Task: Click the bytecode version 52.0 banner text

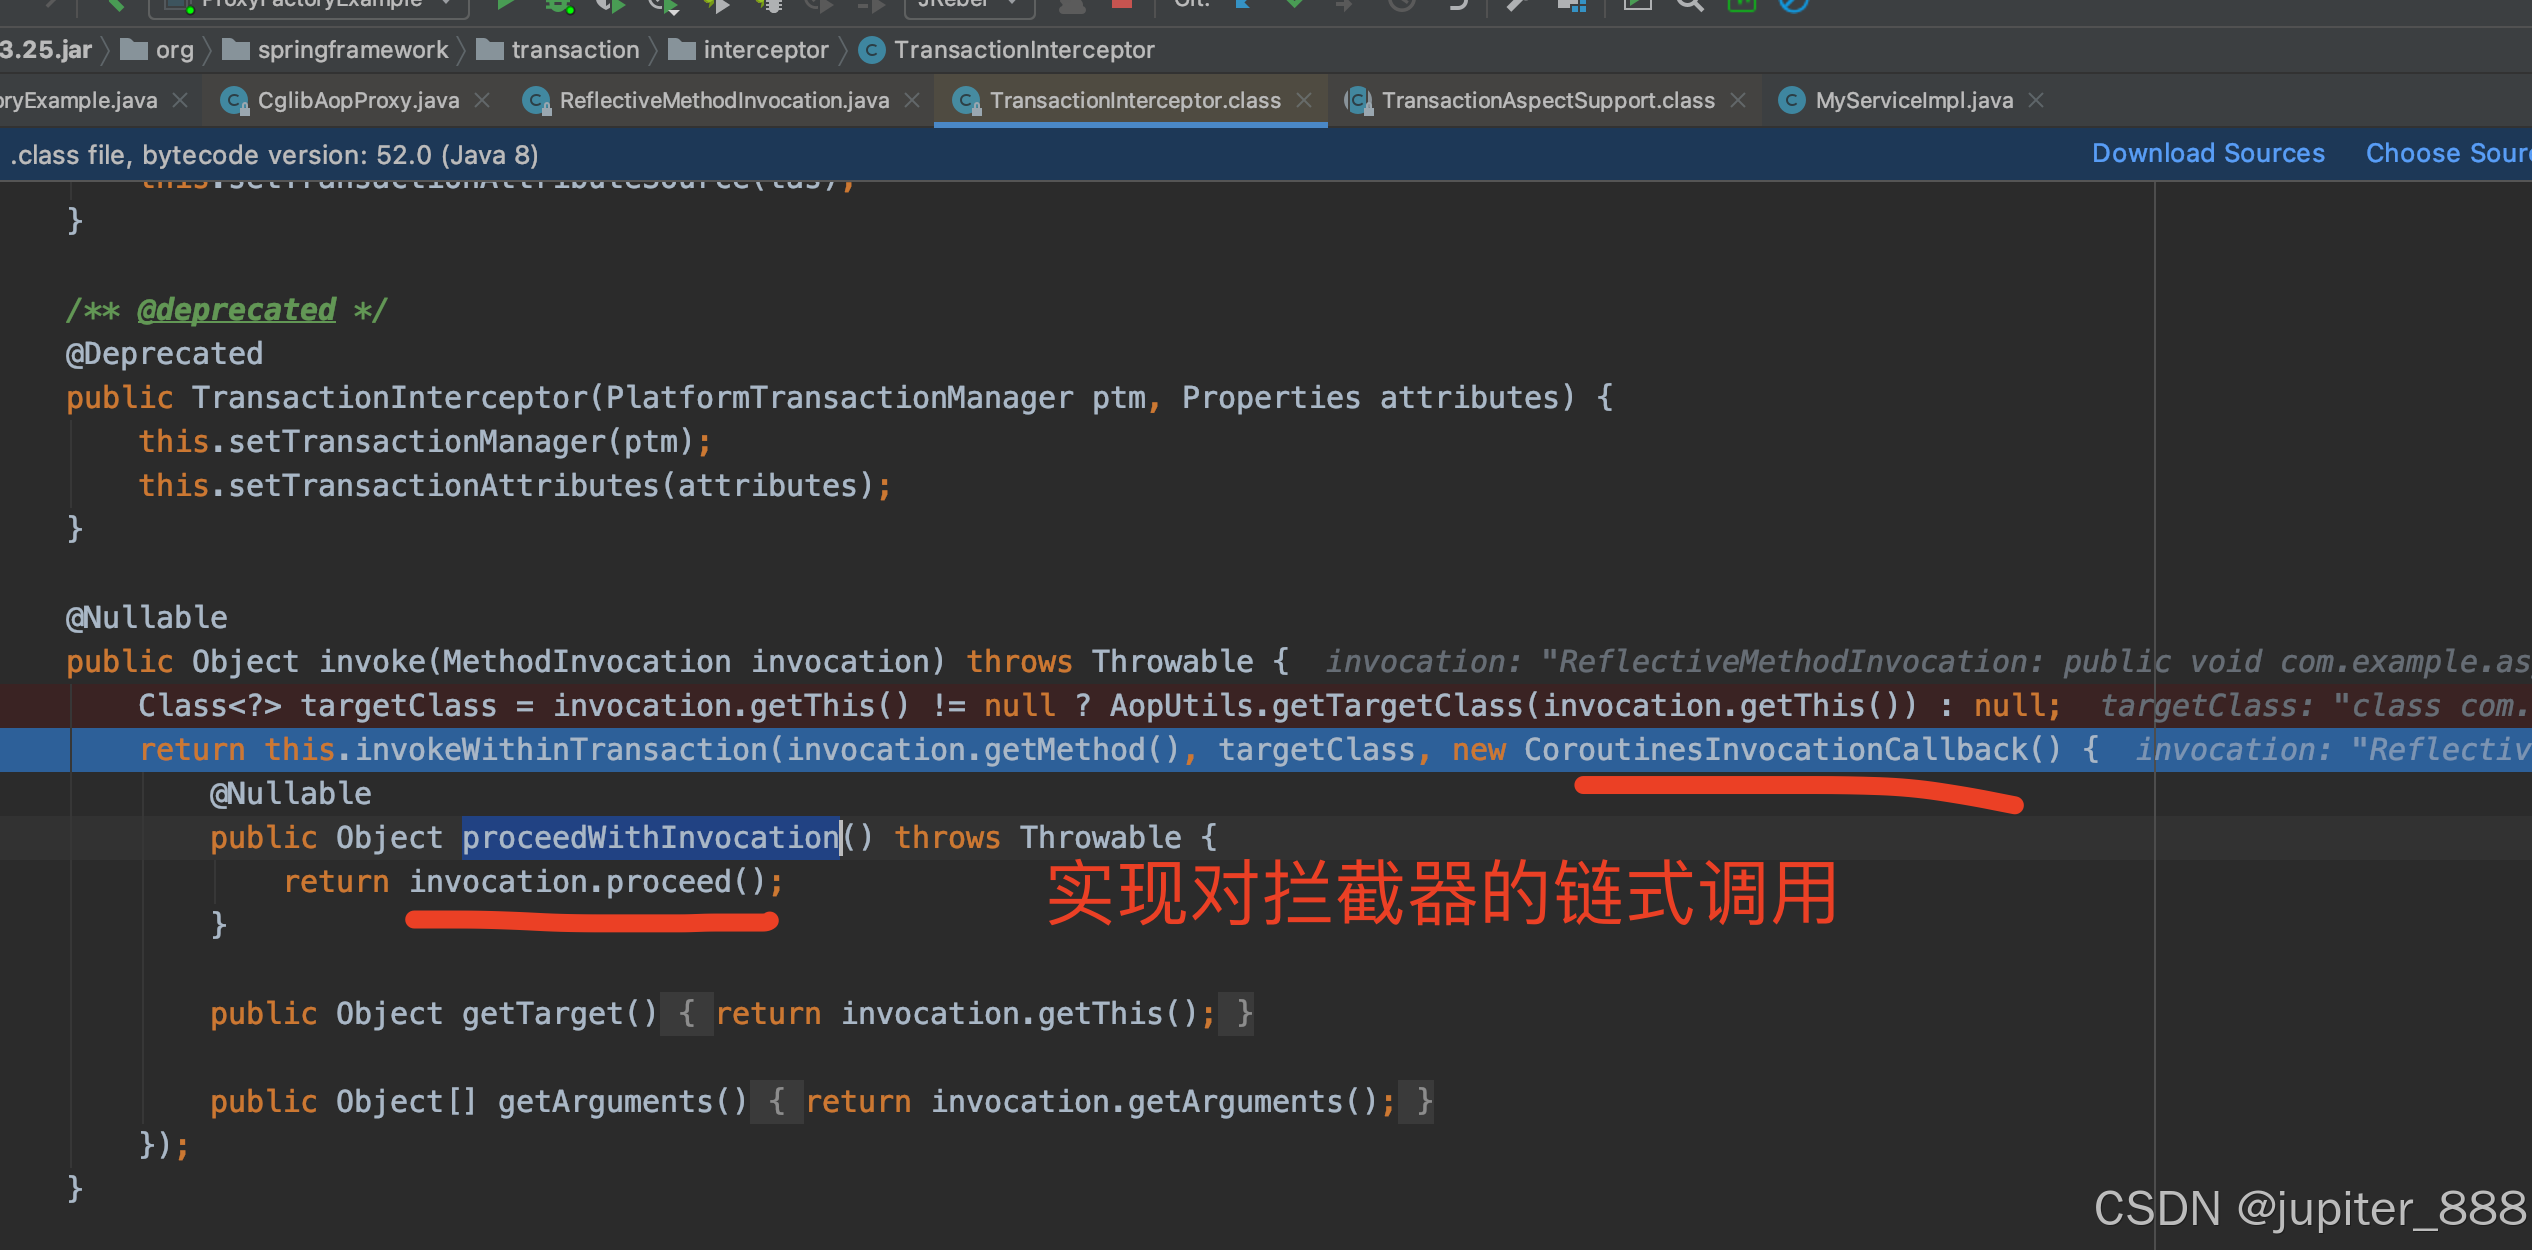Action: click(274, 155)
